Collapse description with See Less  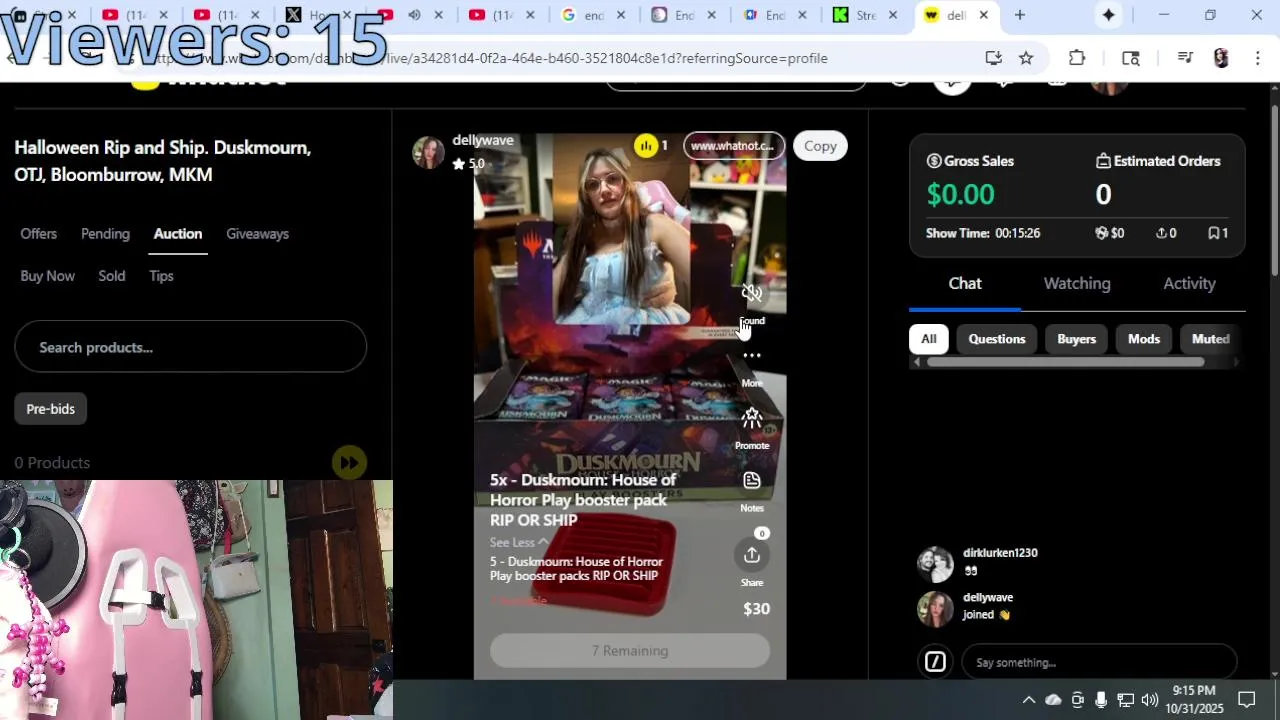click(518, 542)
